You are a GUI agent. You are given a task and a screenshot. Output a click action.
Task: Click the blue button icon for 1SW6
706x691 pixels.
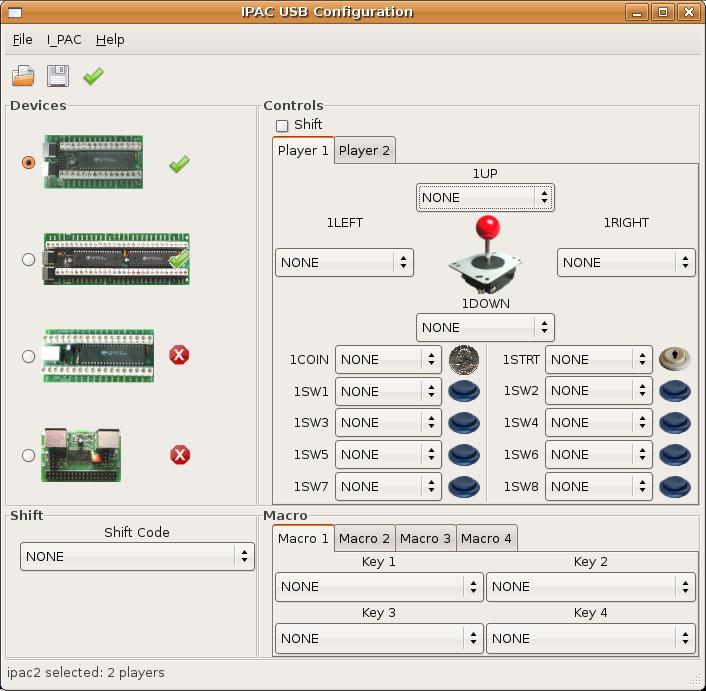tap(674, 455)
